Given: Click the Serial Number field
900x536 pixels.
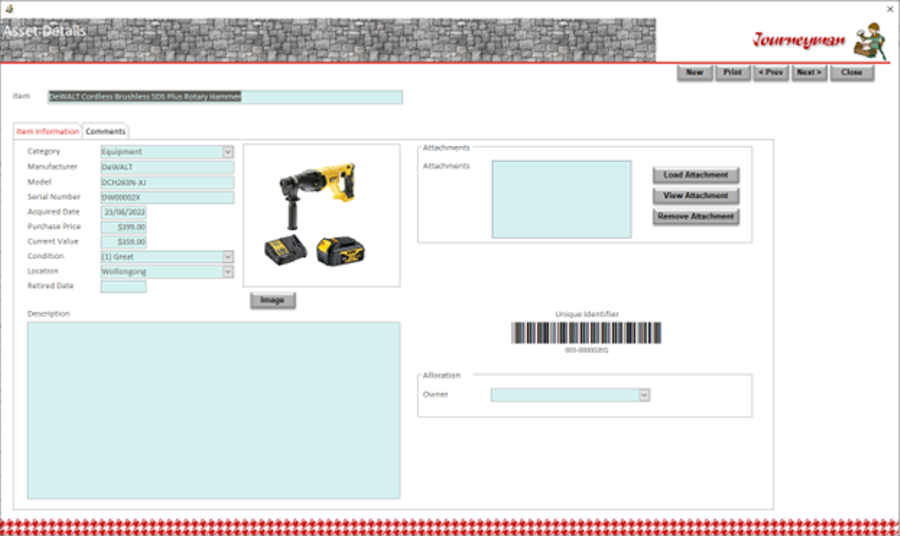Looking at the screenshot, I should [167, 197].
